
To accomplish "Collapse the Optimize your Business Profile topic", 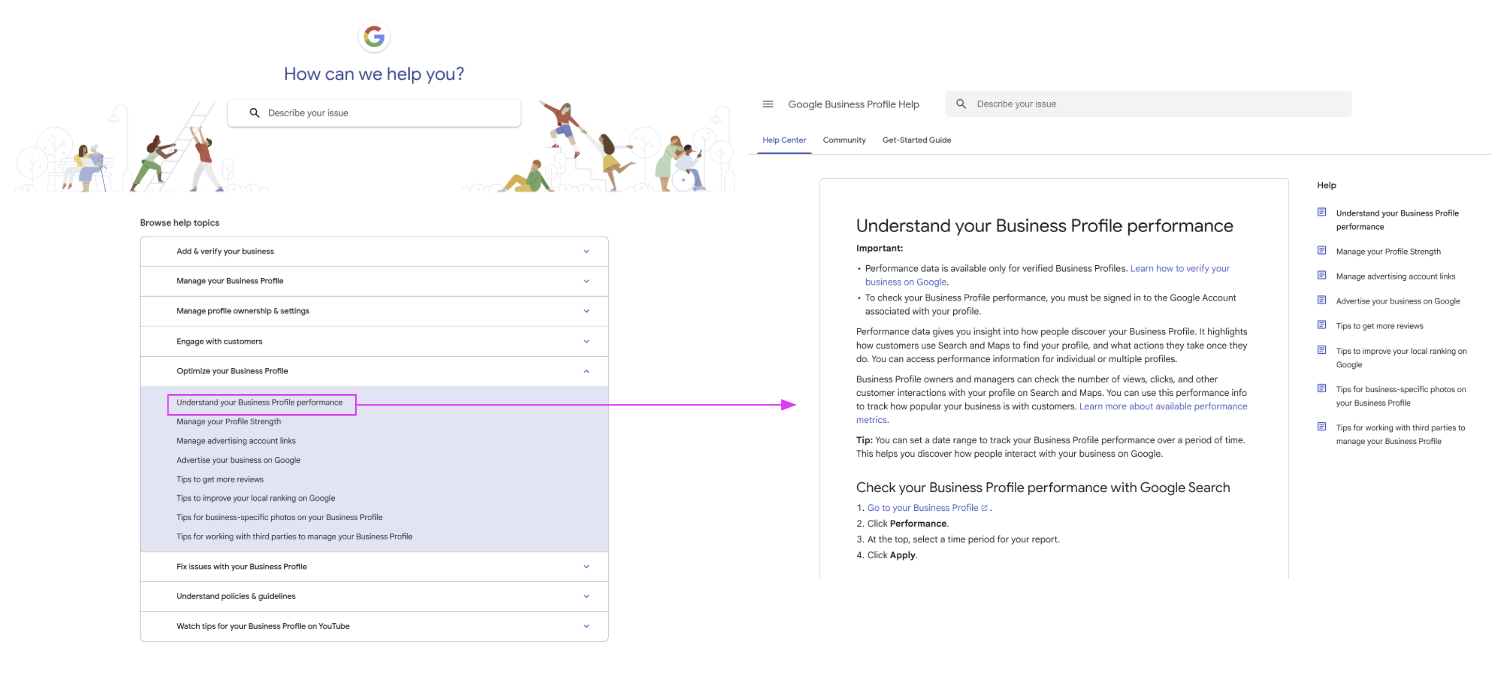I will [374, 371].
